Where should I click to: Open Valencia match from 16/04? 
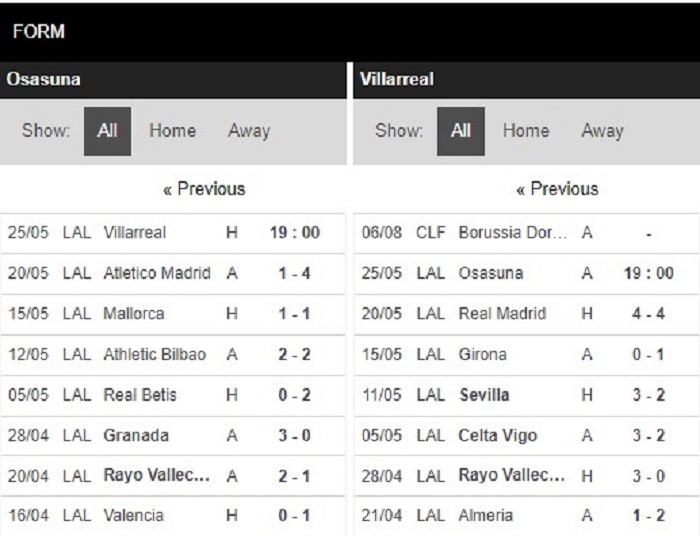tap(134, 516)
